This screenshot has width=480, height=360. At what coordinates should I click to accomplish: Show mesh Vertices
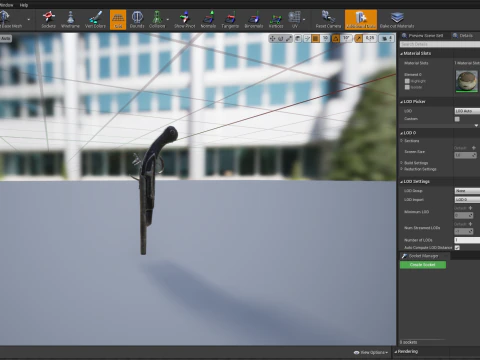click(276, 20)
